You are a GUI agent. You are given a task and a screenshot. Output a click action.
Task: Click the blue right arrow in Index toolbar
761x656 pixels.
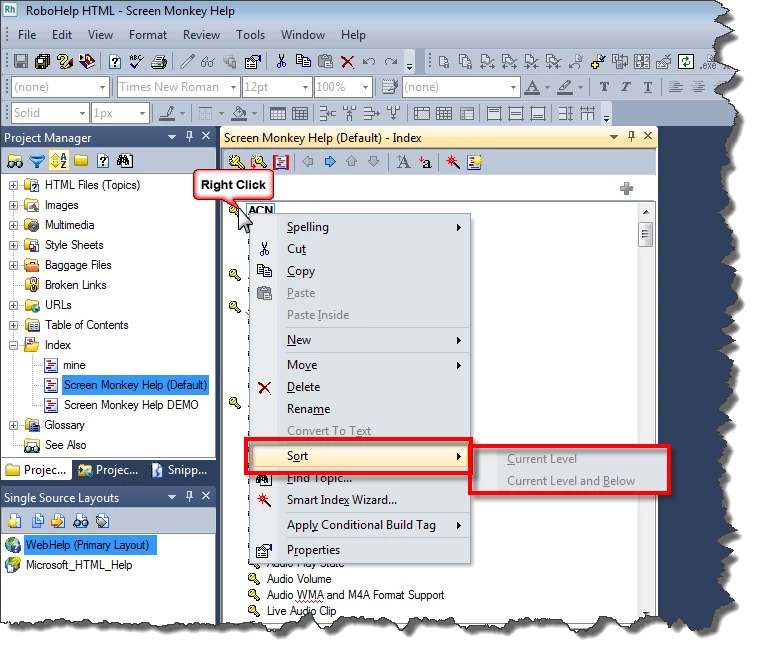330,161
